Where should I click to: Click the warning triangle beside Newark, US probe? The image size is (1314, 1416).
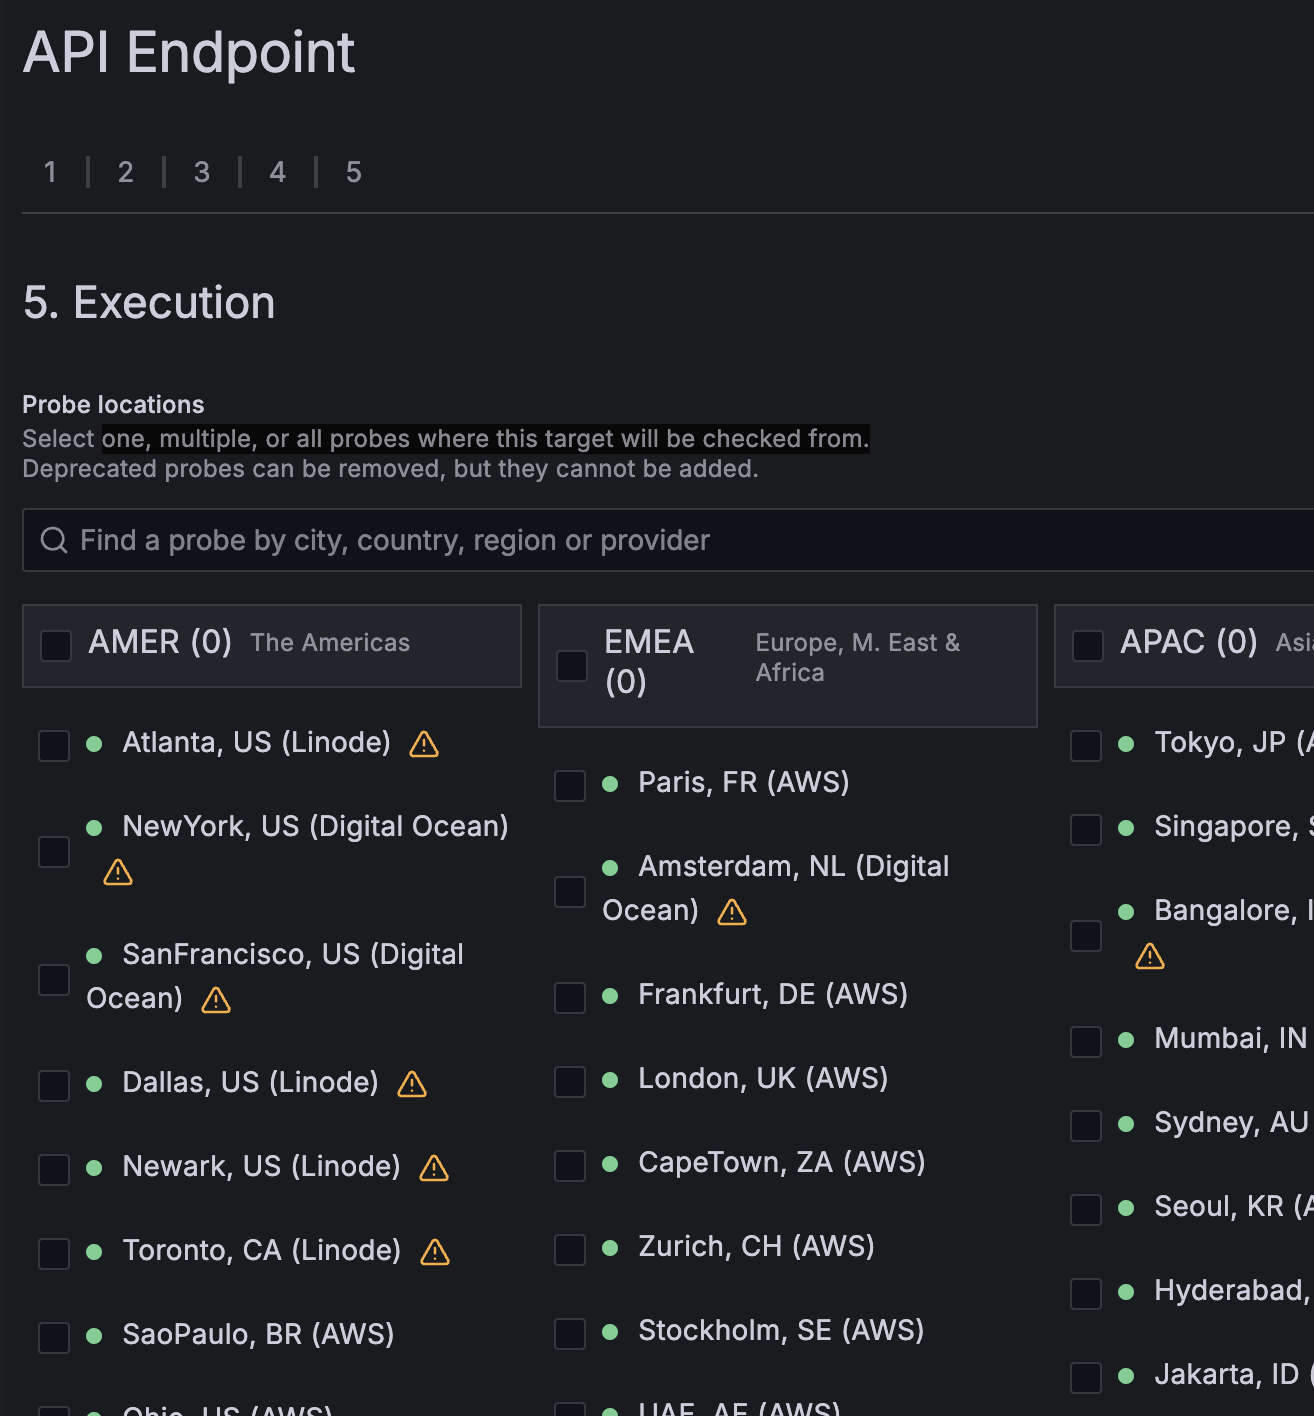[433, 1167]
